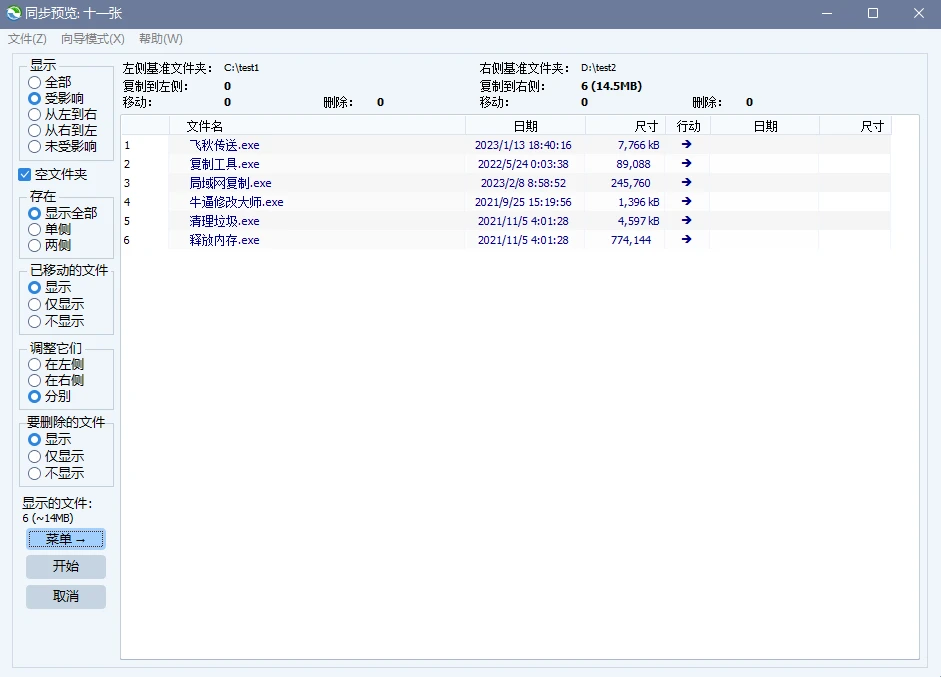This screenshot has height=677, width=941.
Task: Click the size value 89,088
Action: click(633, 164)
